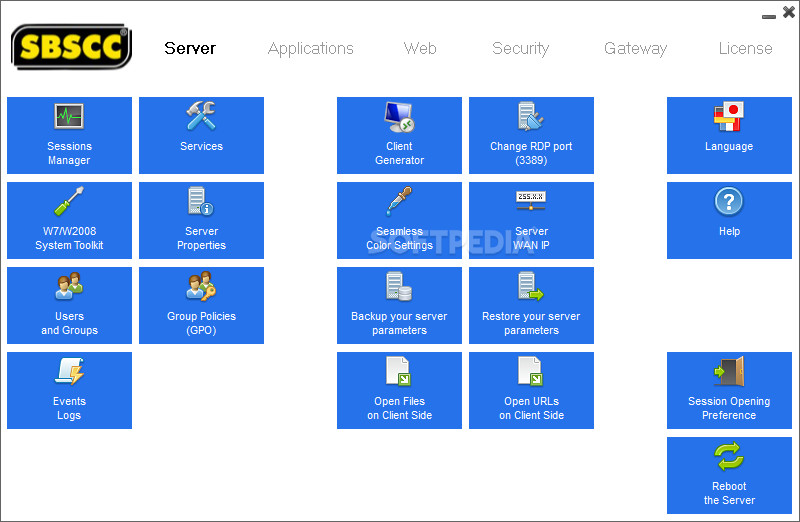Launch the Services tools icon
This screenshot has width=800, height=522.
pyautogui.click(x=202, y=135)
